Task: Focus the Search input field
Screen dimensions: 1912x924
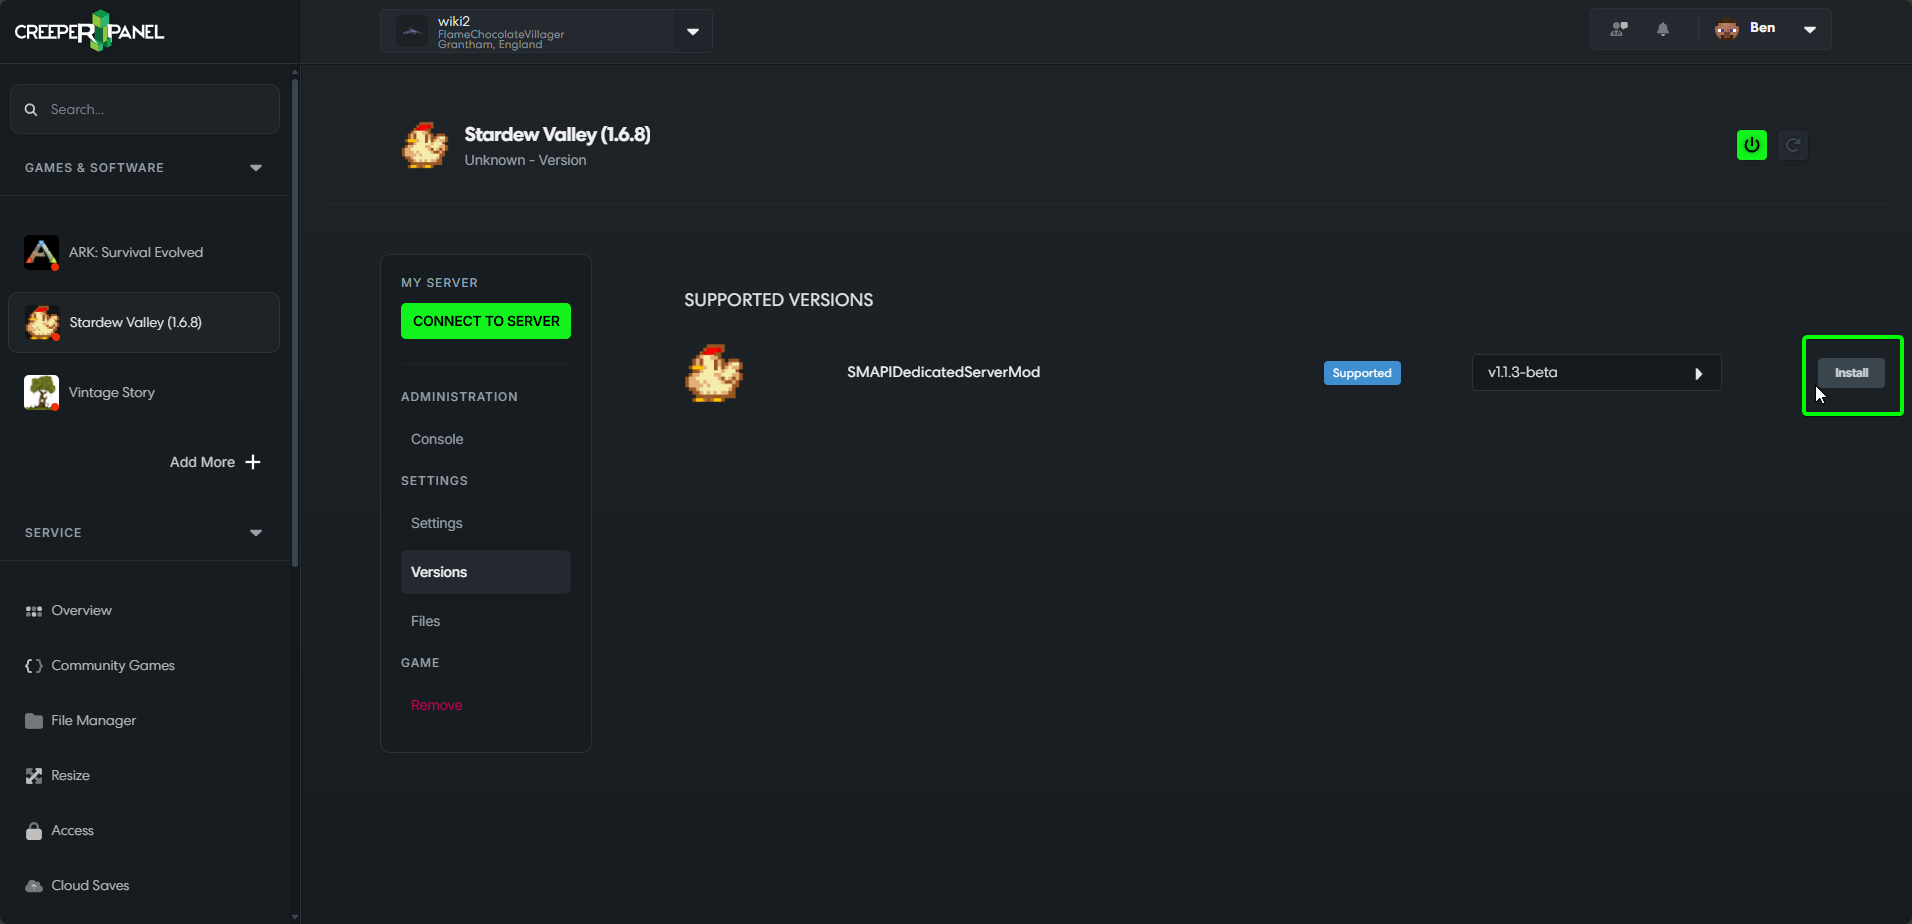Action: [145, 109]
